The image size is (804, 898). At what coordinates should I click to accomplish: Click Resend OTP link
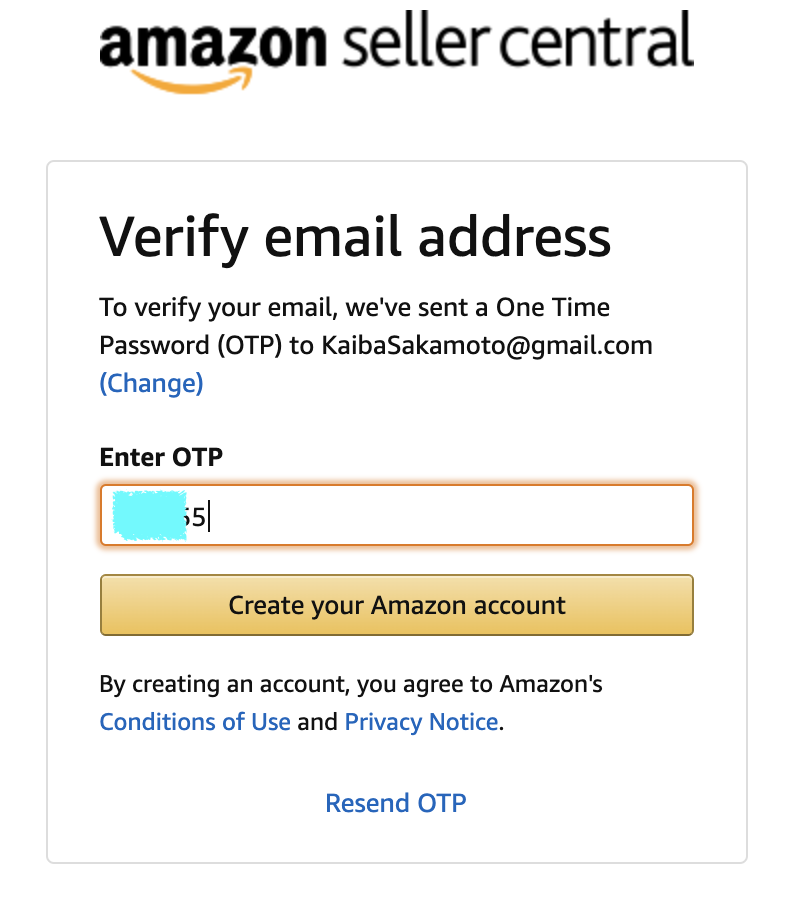point(396,803)
